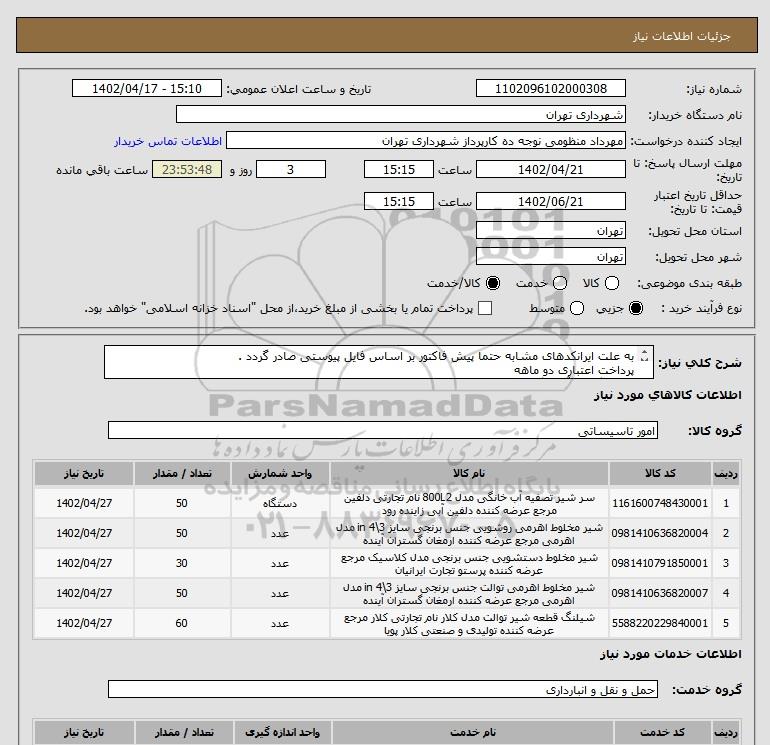Image resolution: width=770 pixels, height=745 pixels.
Task: Select the کالا radio button
Action: (x=612, y=283)
